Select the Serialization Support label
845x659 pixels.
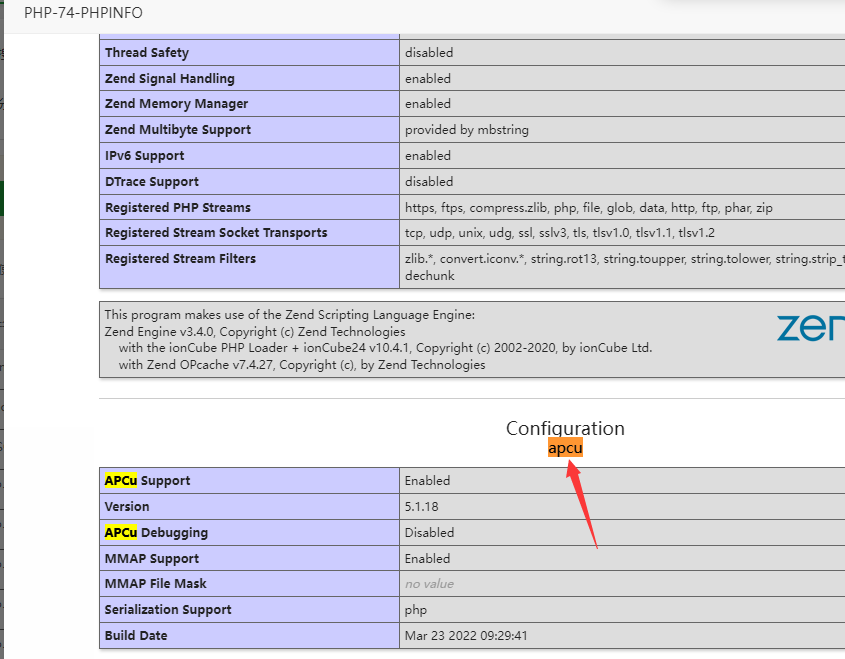pos(168,609)
